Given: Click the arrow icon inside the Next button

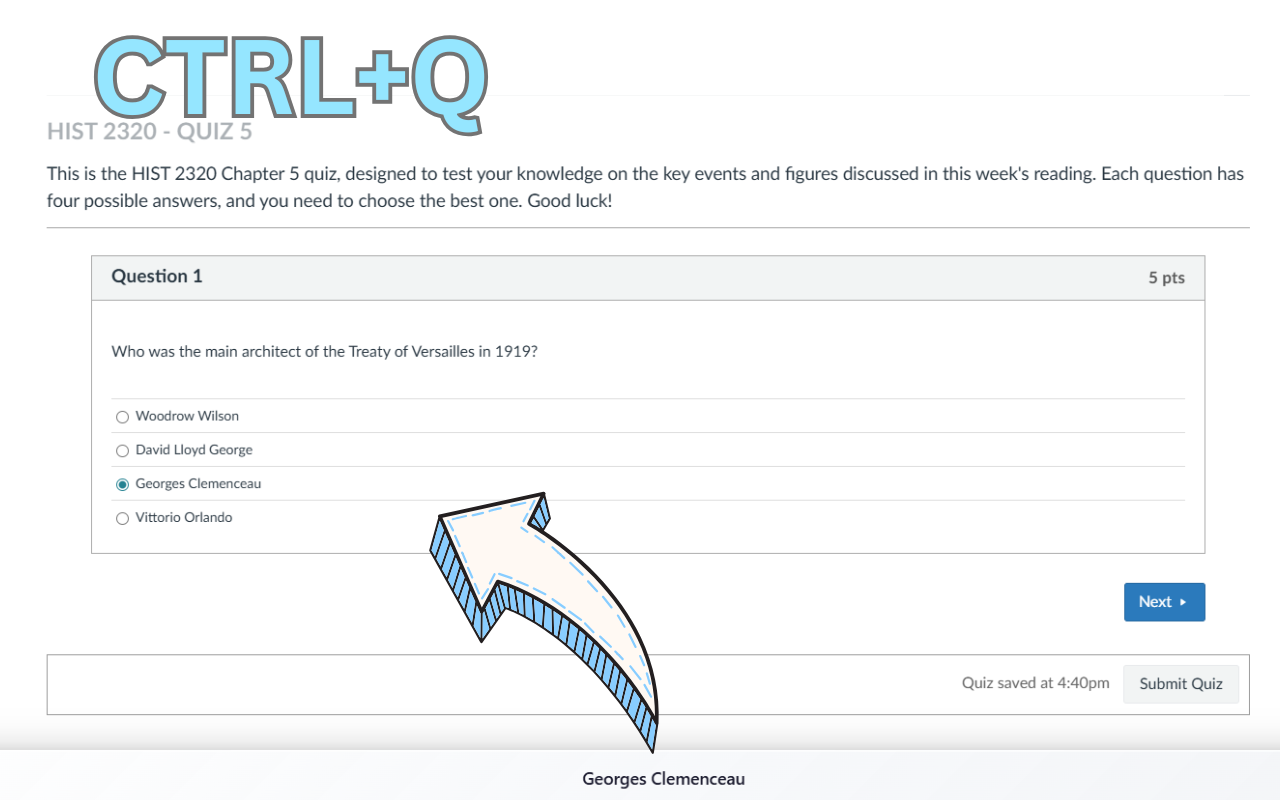Looking at the screenshot, I should click(1183, 601).
